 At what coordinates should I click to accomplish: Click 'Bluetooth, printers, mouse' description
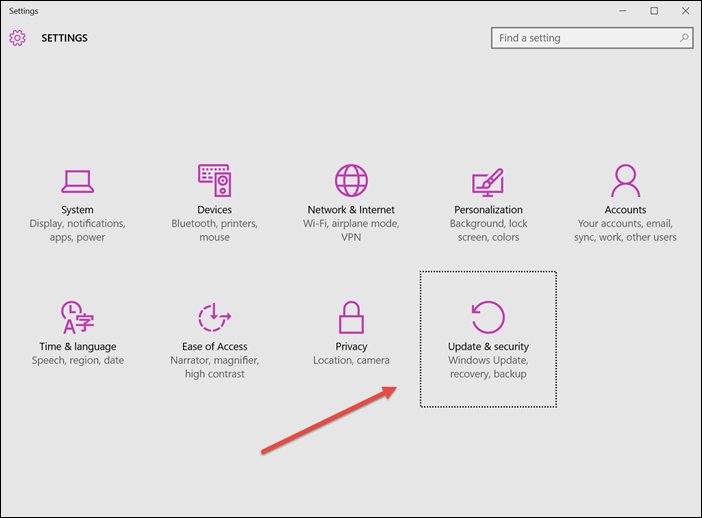click(214, 230)
